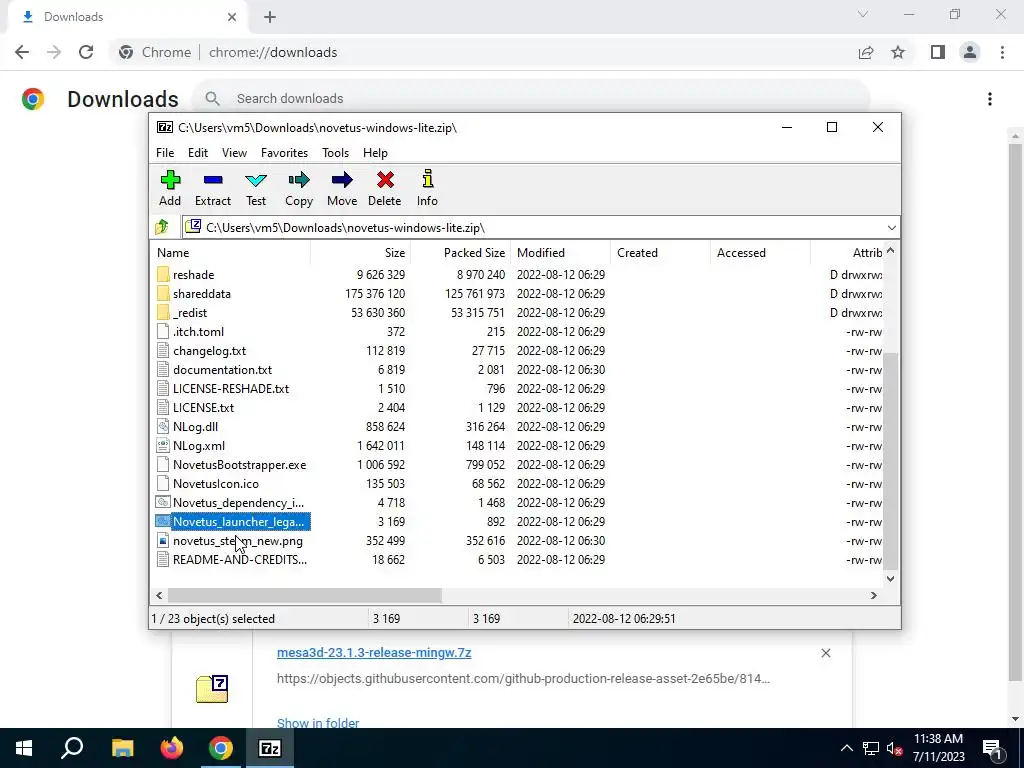Open the Chrome profile avatar

click(970, 52)
